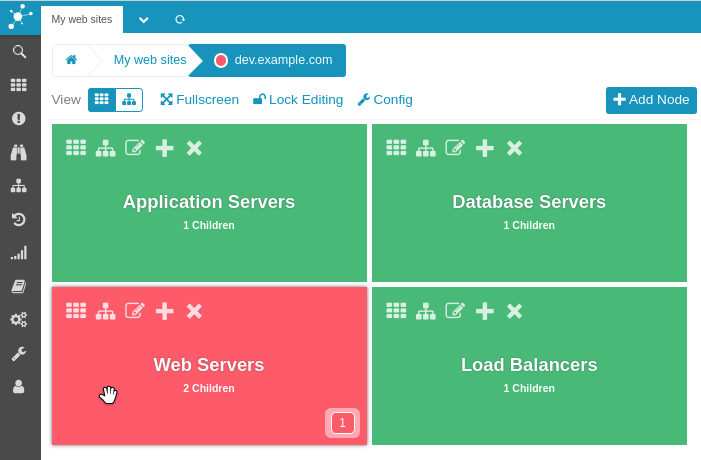Click the search icon in the sidebar

coord(18,51)
